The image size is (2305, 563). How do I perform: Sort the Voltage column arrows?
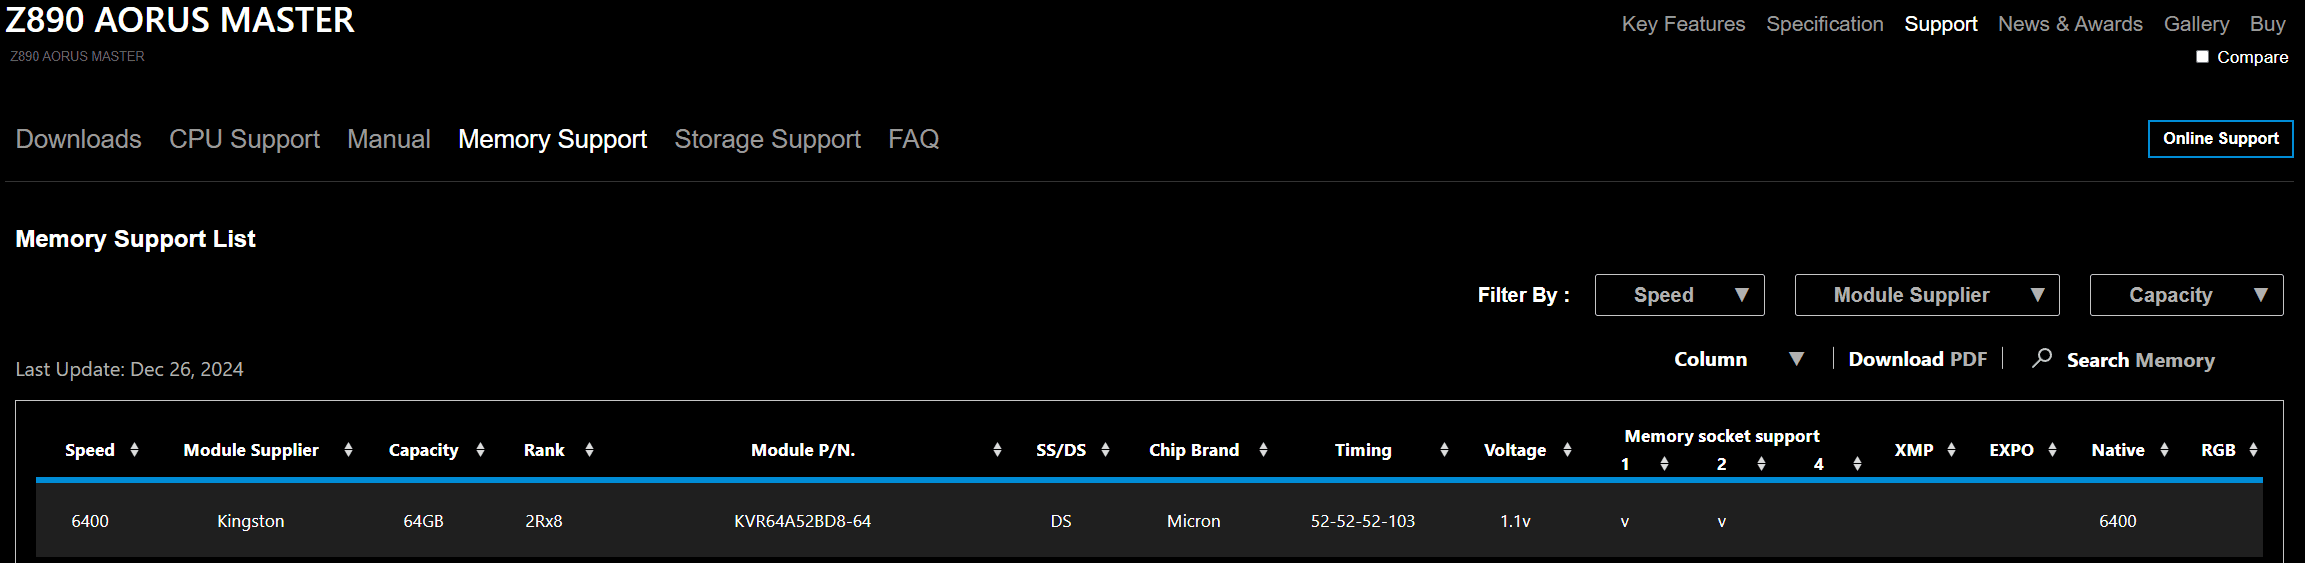(x=1567, y=450)
